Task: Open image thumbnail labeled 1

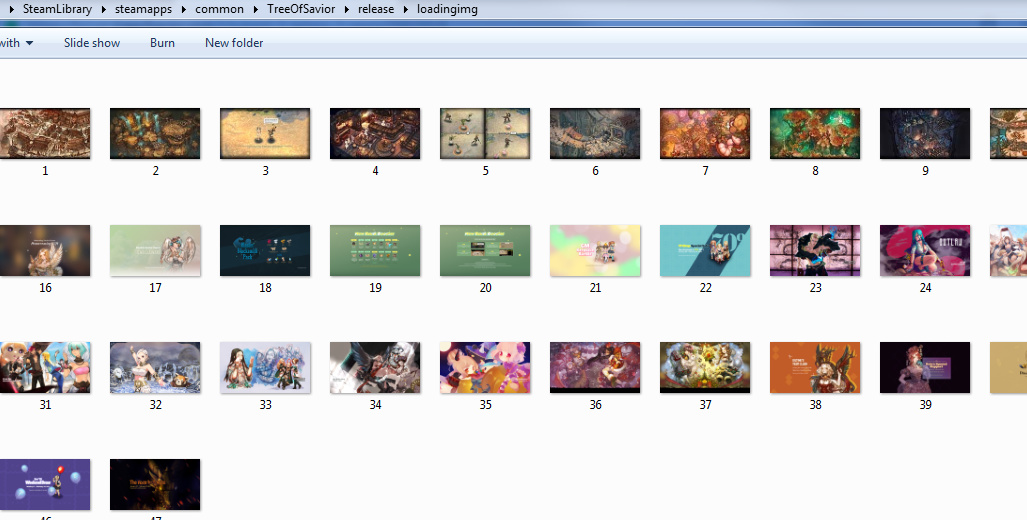Action: 45,134
